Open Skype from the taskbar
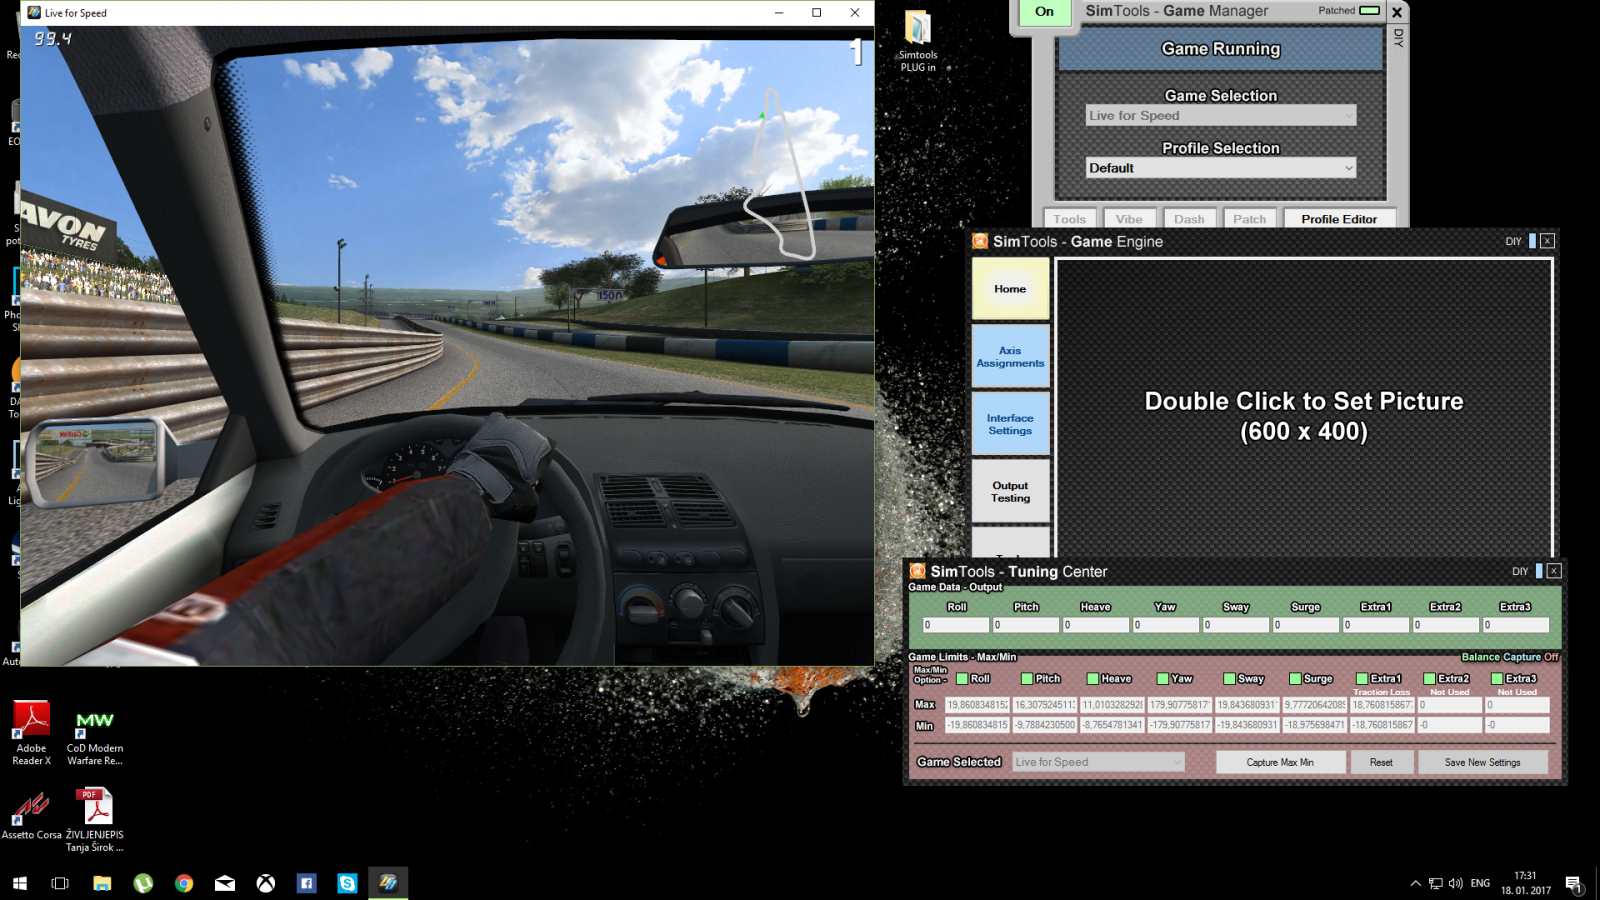This screenshot has width=1600, height=900. click(347, 883)
